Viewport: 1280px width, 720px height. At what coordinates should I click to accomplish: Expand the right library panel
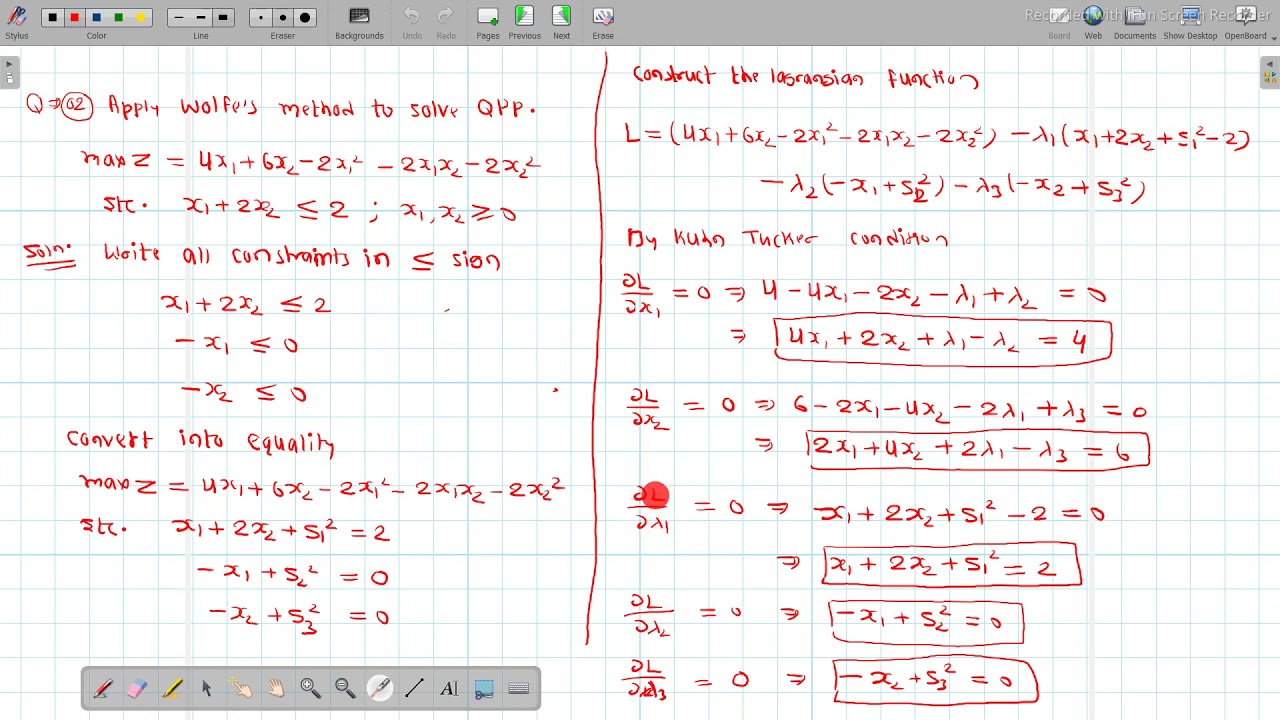[1270, 74]
